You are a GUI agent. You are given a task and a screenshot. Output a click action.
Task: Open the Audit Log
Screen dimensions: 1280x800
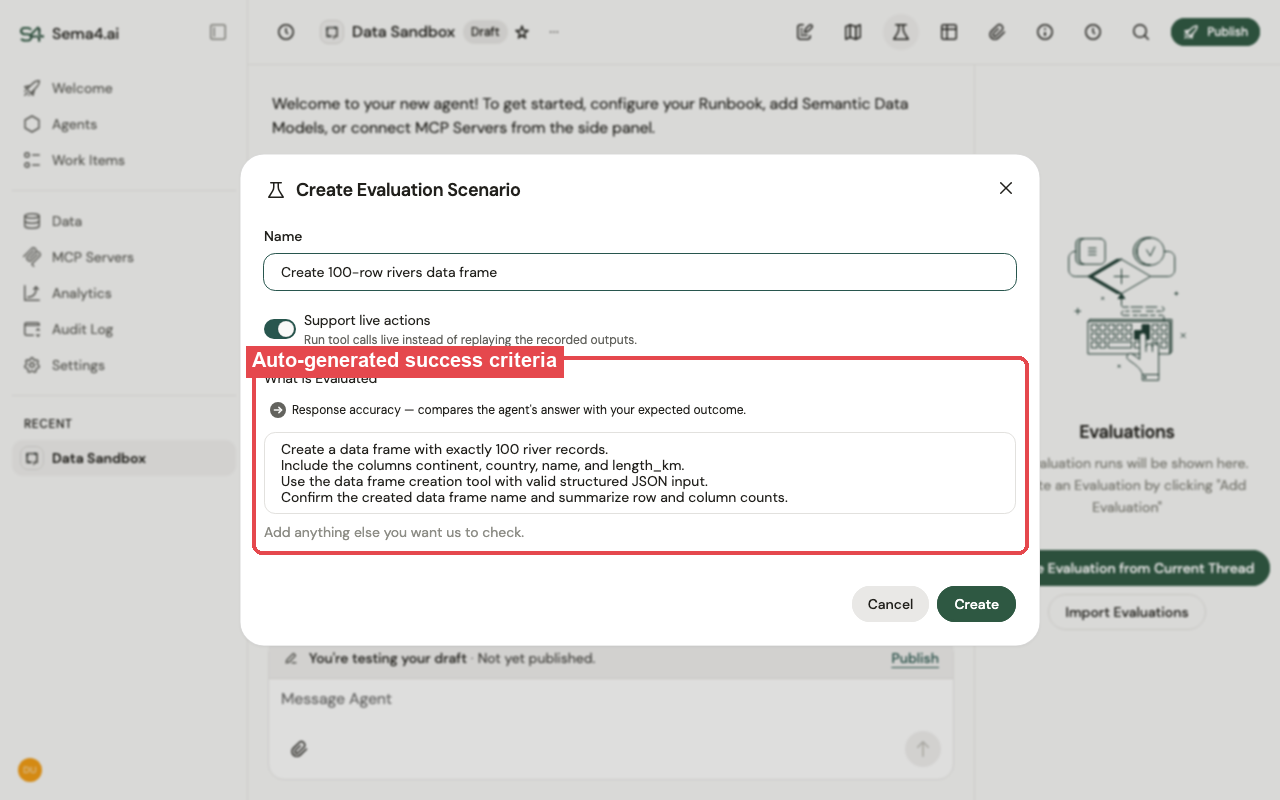click(124, 329)
